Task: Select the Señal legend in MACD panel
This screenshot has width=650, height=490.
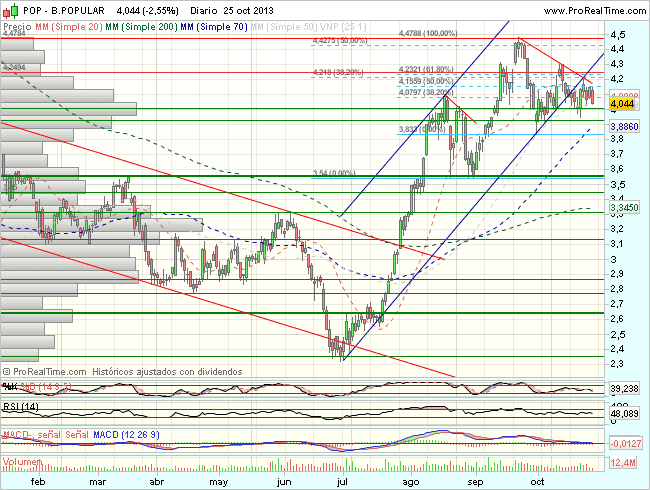Action: [x=77, y=435]
